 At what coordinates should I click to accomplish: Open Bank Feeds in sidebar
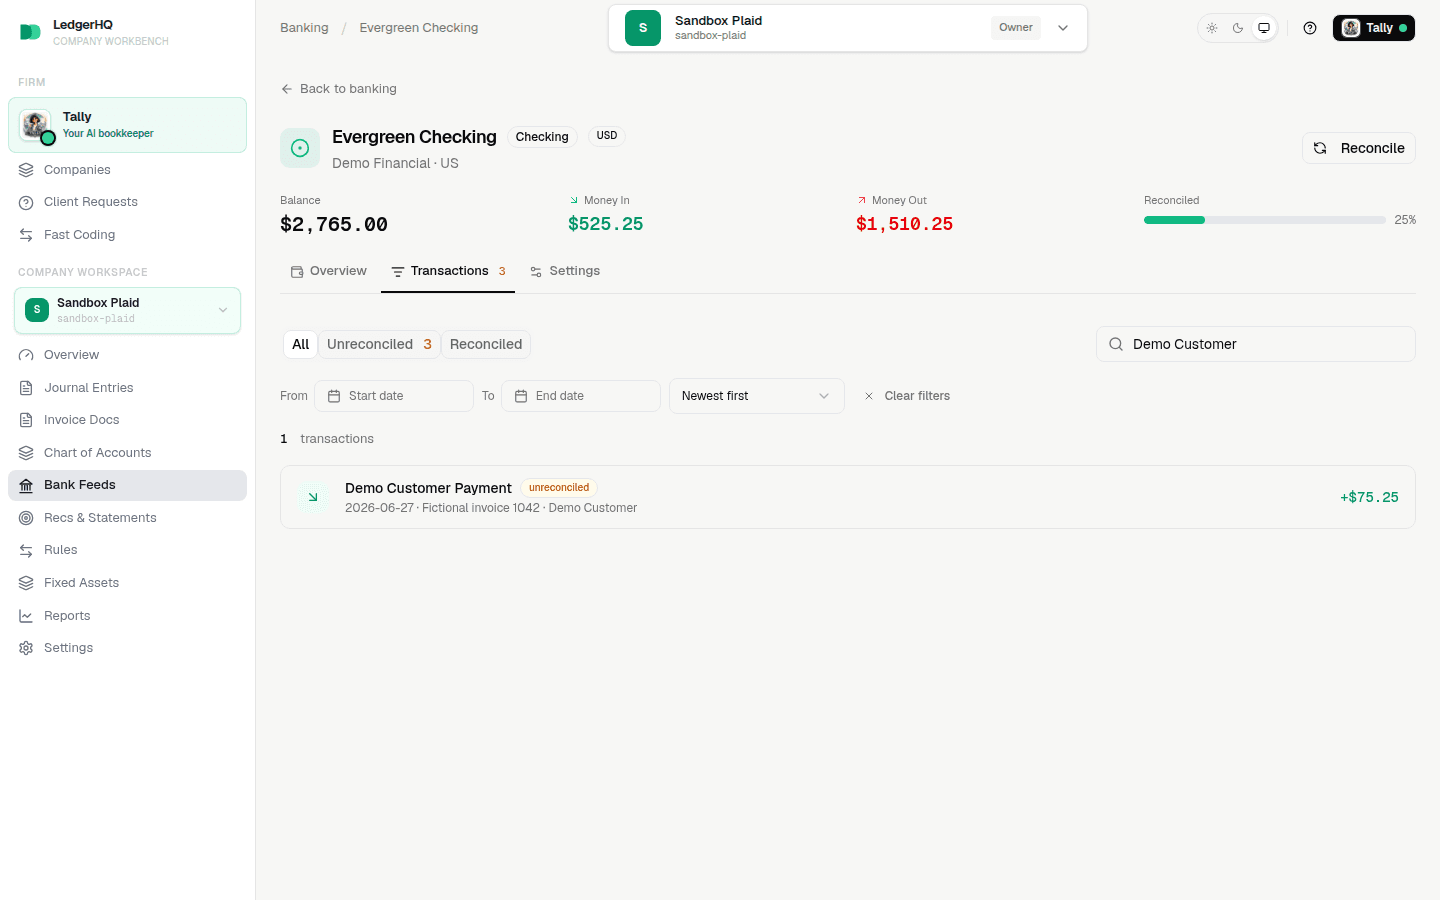click(x=127, y=485)
